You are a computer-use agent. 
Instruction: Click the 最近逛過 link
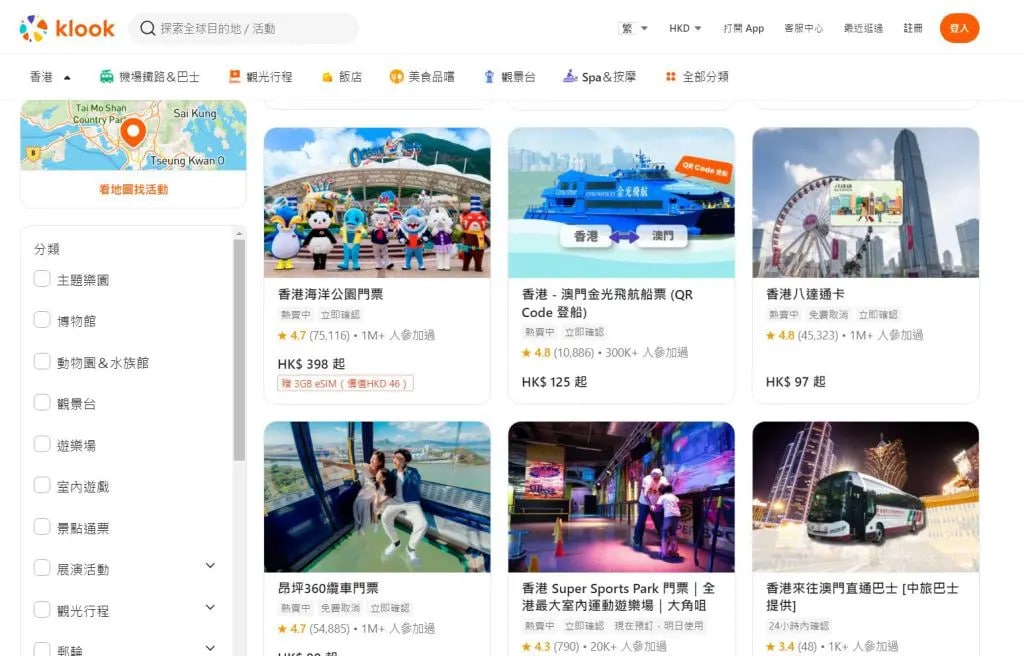[863, 28]
